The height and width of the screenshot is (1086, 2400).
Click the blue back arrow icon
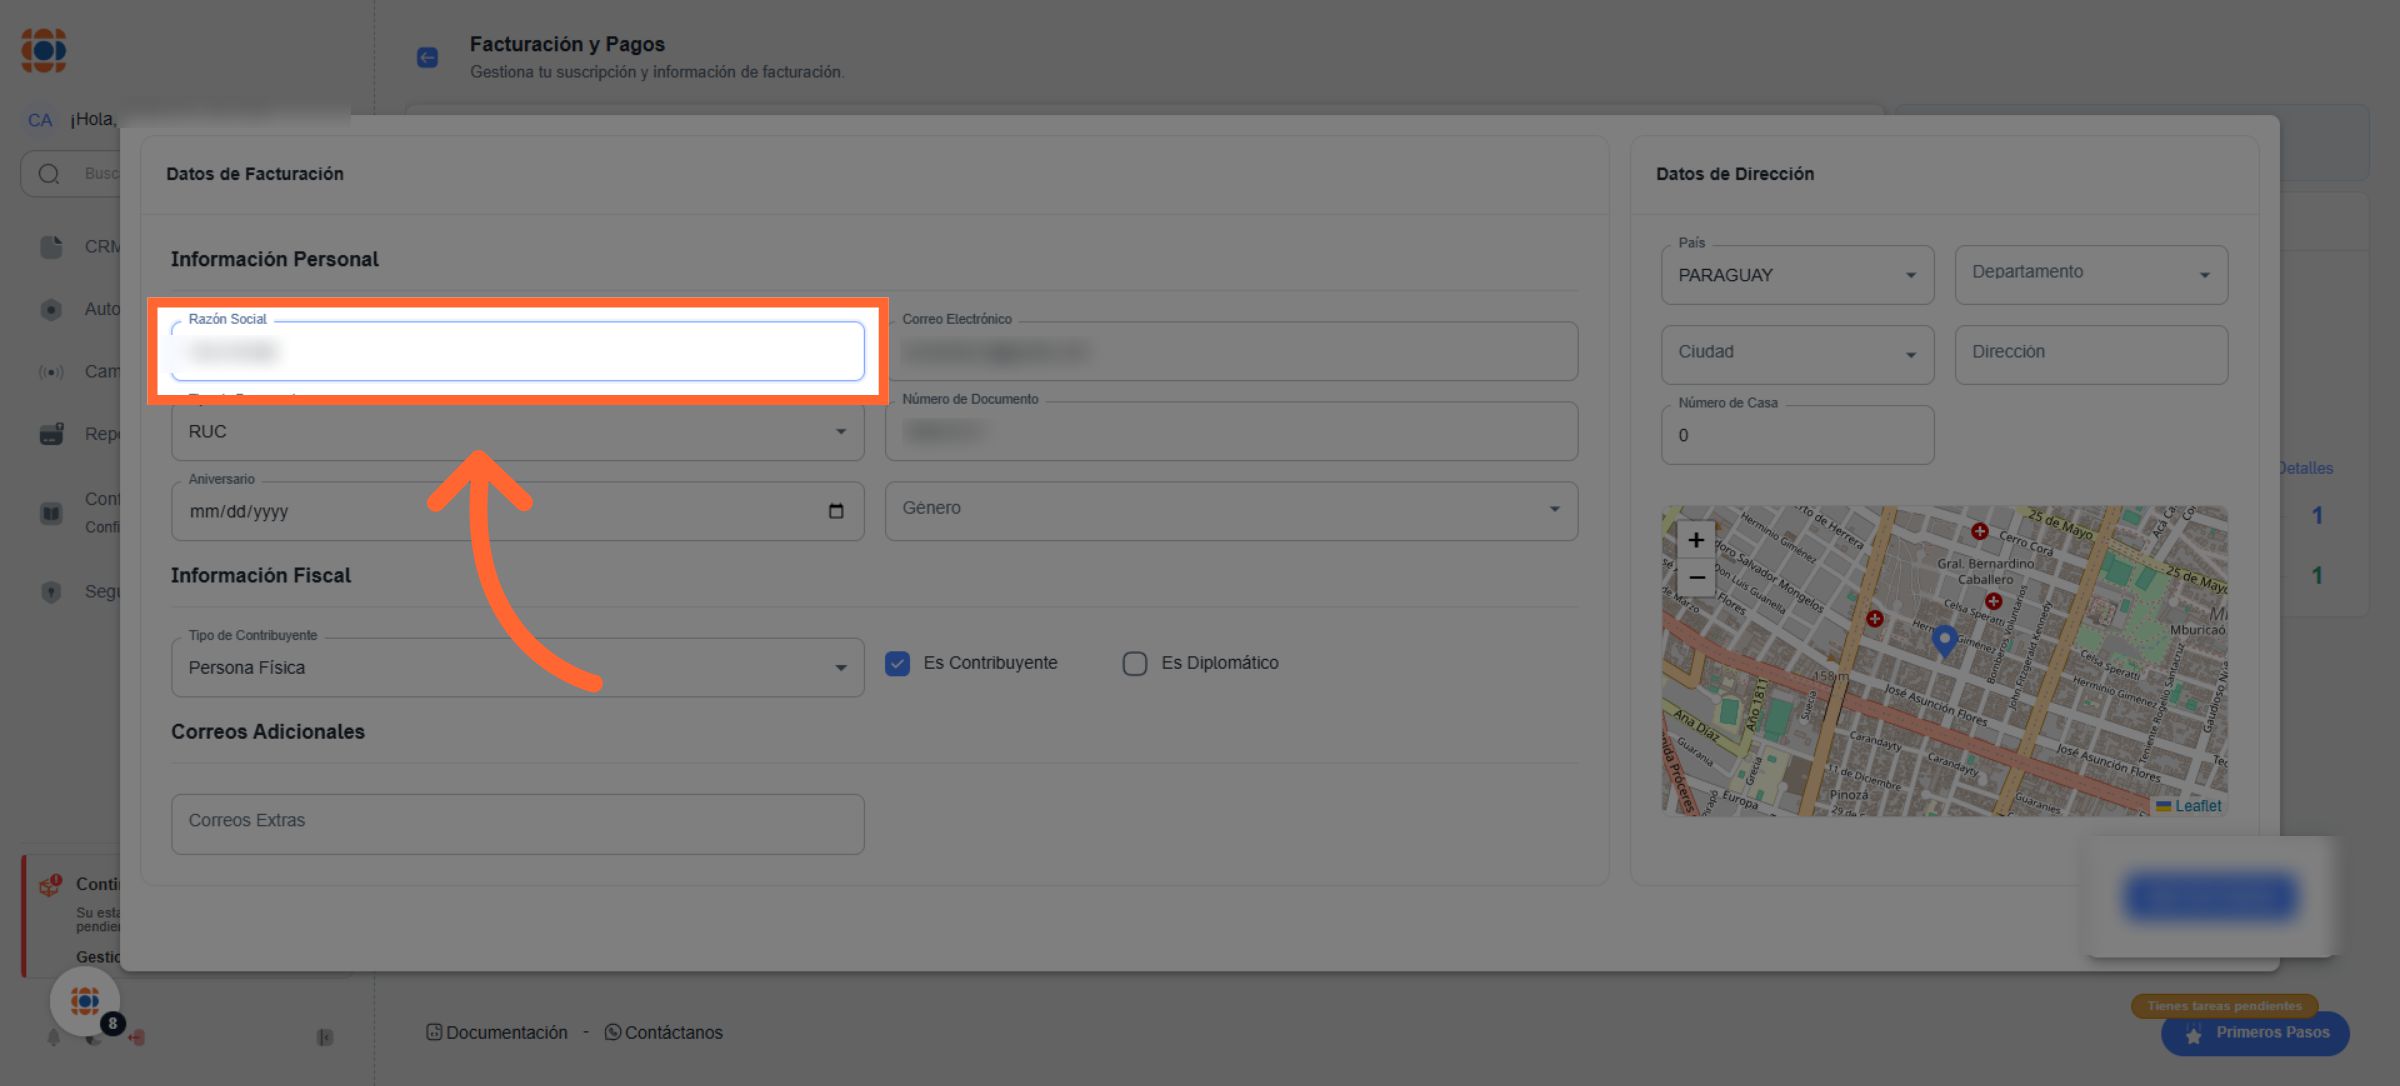(427, 57)
